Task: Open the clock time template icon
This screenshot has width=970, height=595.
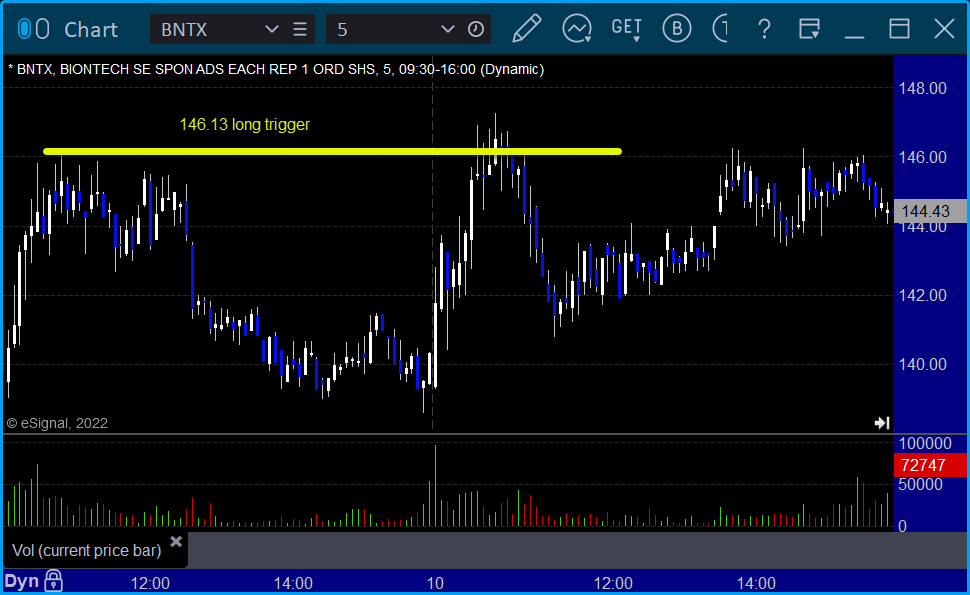Action: (x=476, y=30)
